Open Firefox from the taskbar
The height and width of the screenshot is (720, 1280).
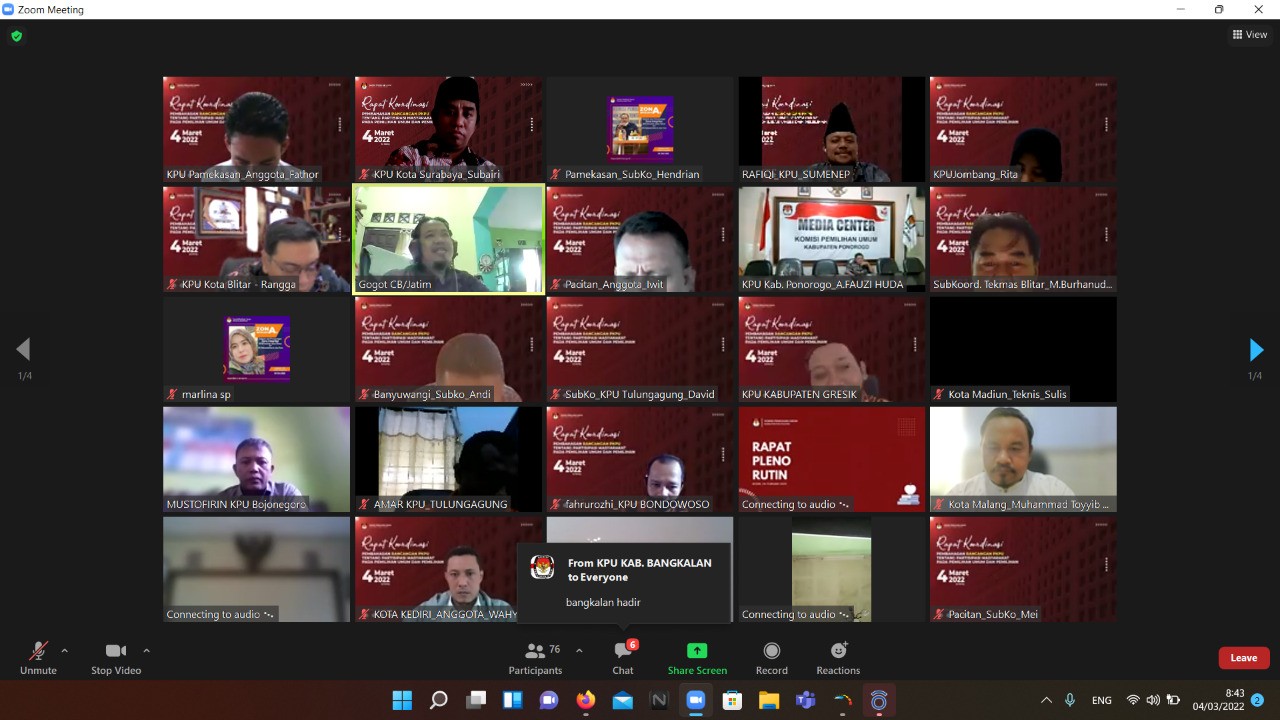pos(585,700)
